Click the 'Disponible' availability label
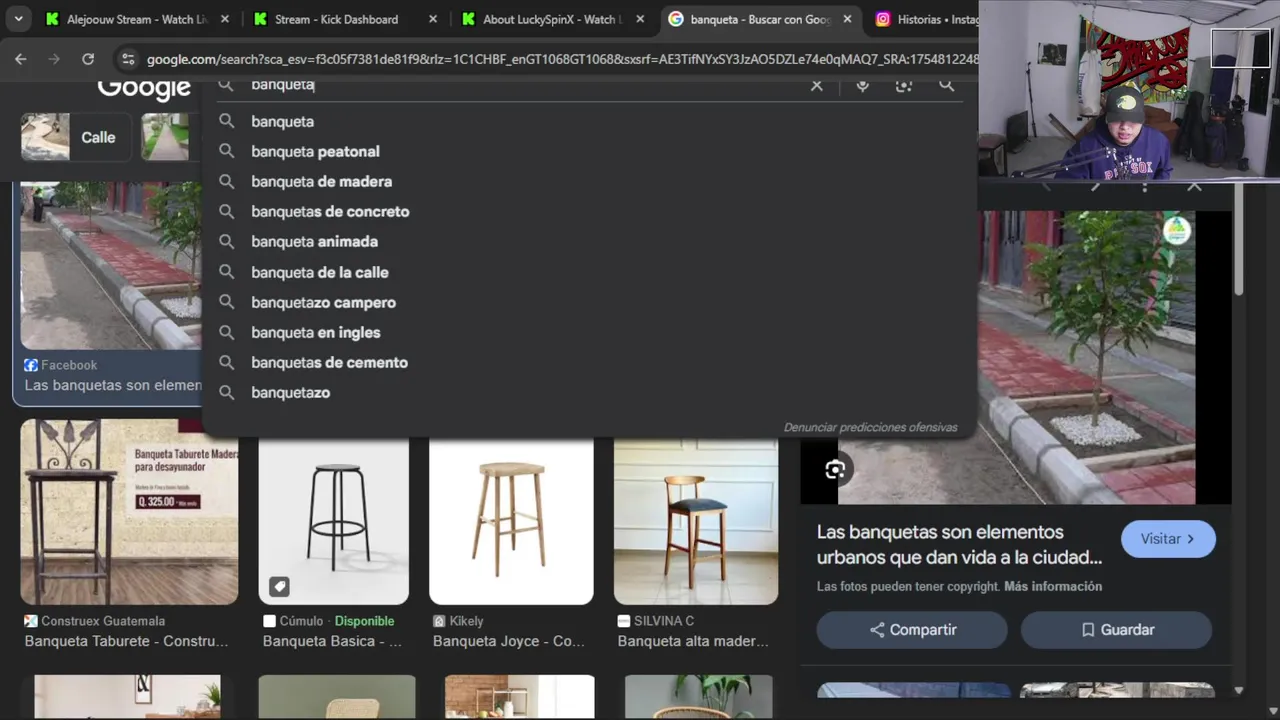 coord(364,621)
